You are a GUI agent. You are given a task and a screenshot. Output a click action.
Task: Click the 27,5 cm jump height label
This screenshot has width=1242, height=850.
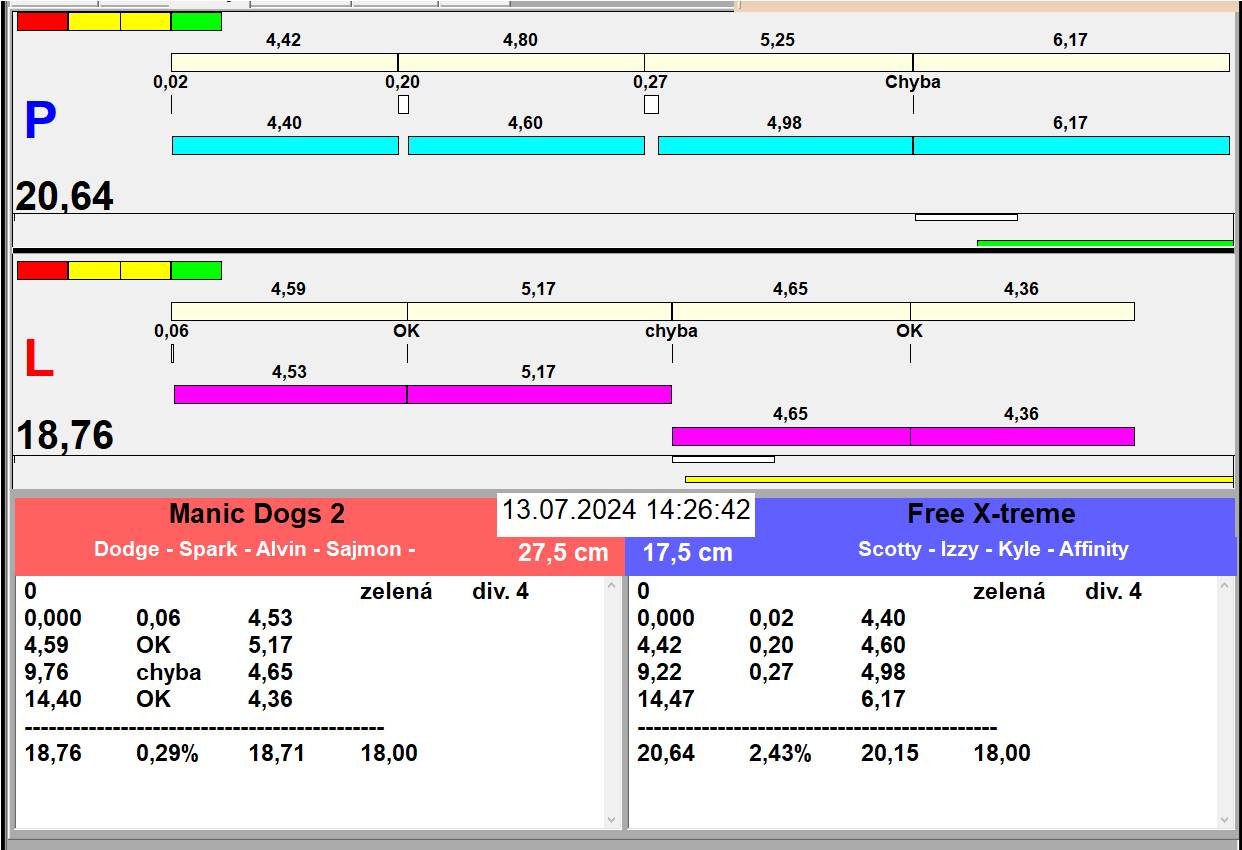pos(563,553)
